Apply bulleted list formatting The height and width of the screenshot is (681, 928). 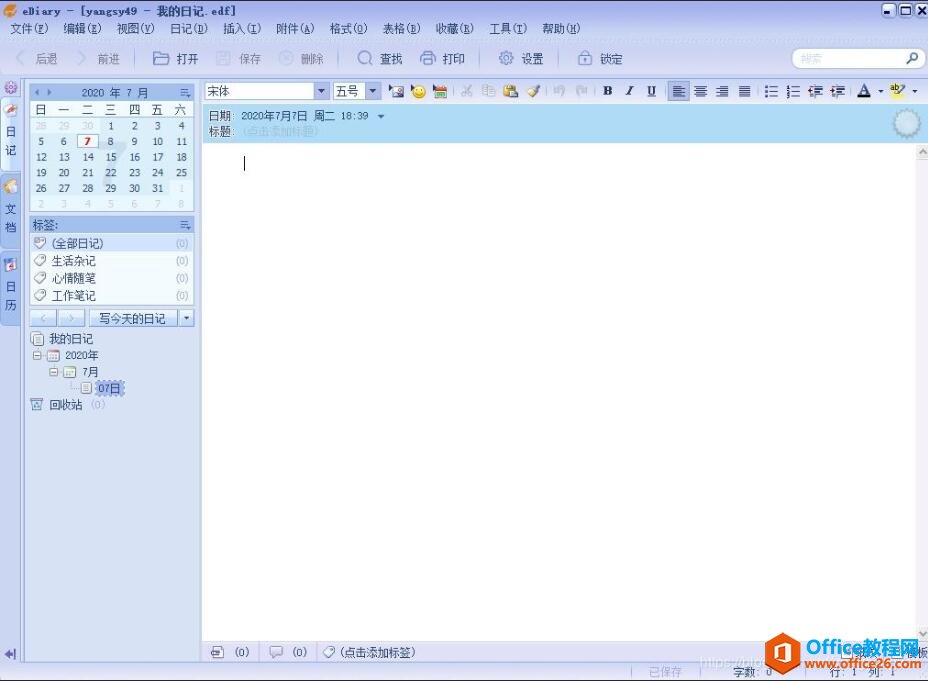pyautogui.click(x=771, y=91)
